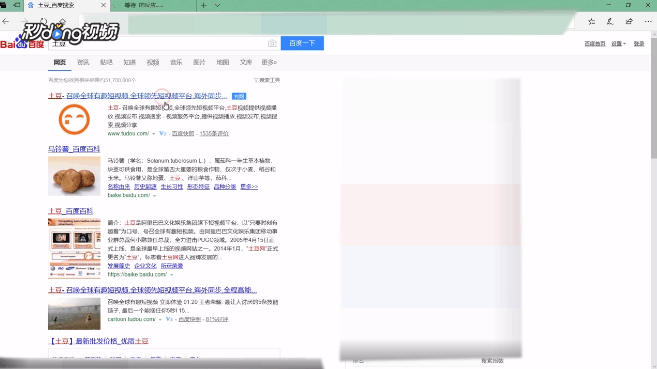
Task: Select the 网页 search tab
Action: [x=59, y=62]
